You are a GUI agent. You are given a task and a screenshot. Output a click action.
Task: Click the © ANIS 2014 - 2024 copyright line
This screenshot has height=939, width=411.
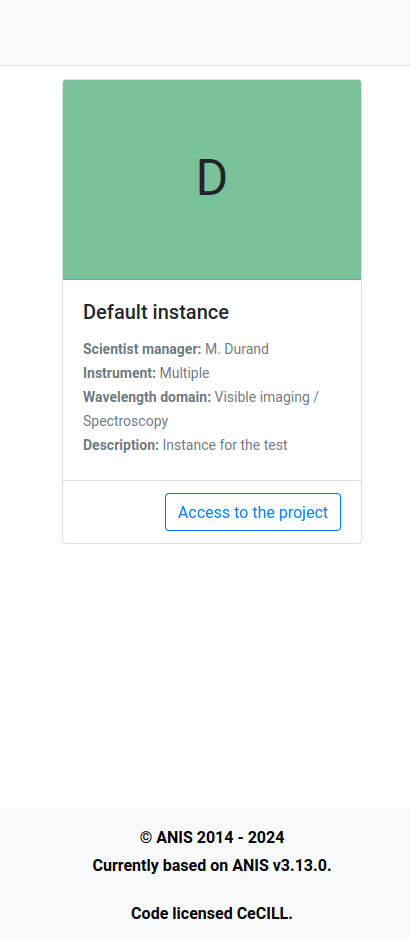(x=212, y=837)
